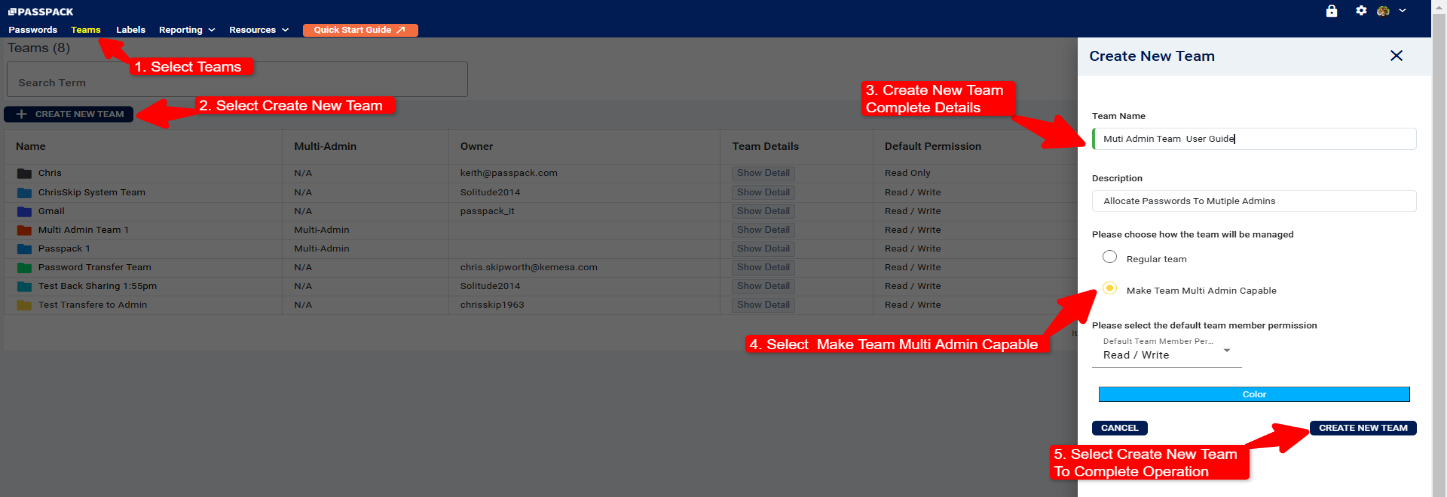Show Detail for Passpack 1

pos(763,248)
